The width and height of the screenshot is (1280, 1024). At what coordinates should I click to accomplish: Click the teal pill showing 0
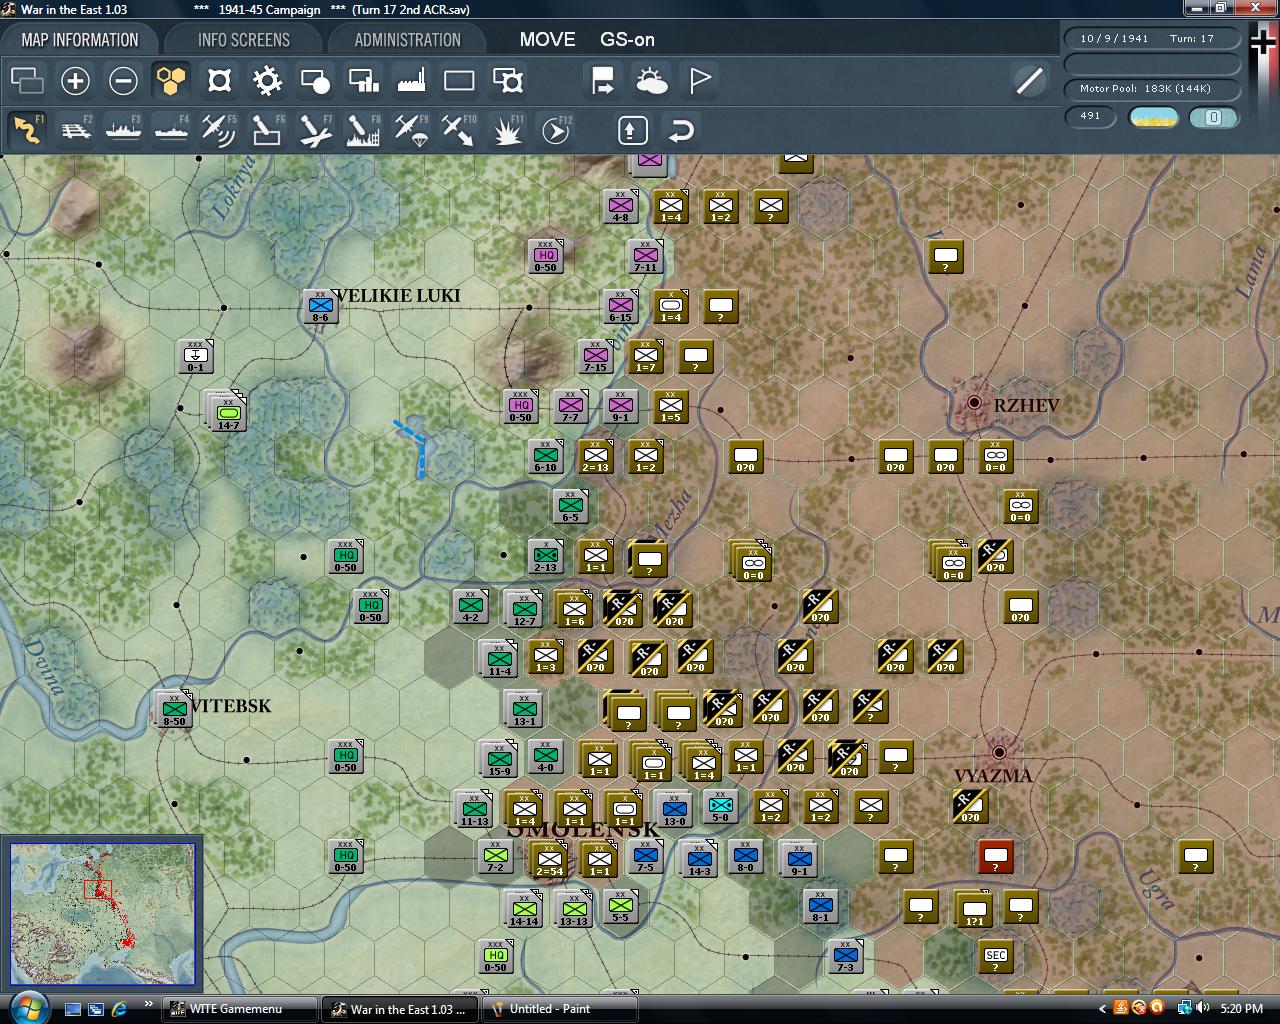1214,117
